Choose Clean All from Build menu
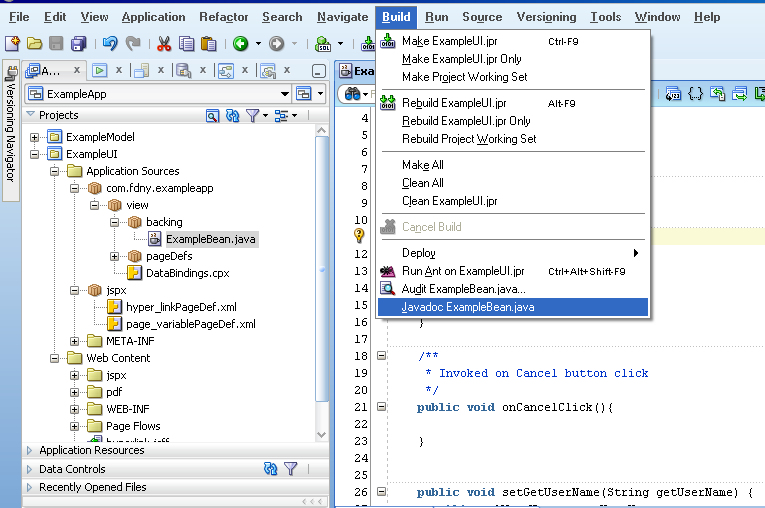 (x=423, y=183)
